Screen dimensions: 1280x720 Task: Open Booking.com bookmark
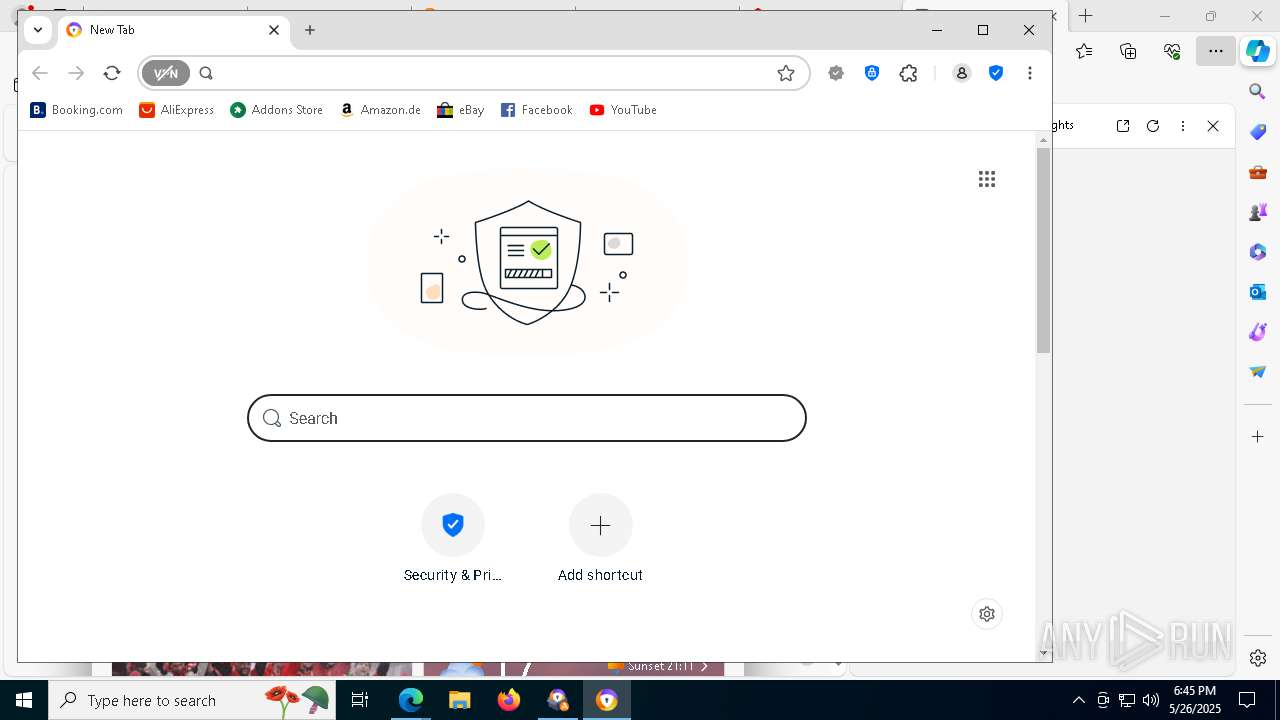[76, 110]
